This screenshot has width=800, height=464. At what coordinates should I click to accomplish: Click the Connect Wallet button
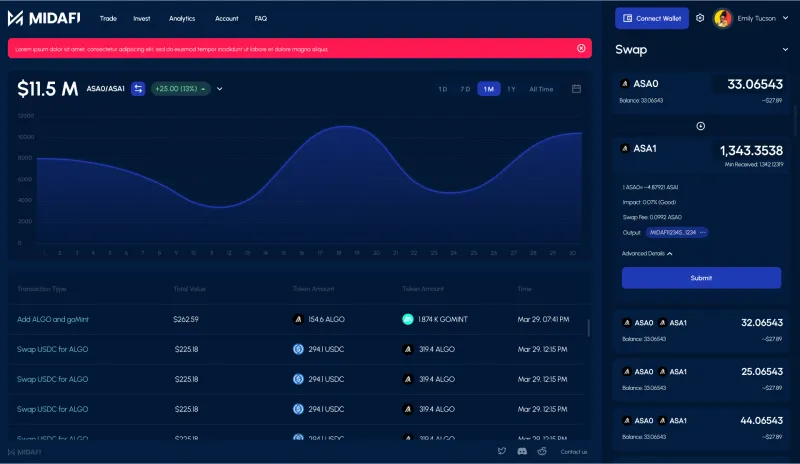point(652,18)
